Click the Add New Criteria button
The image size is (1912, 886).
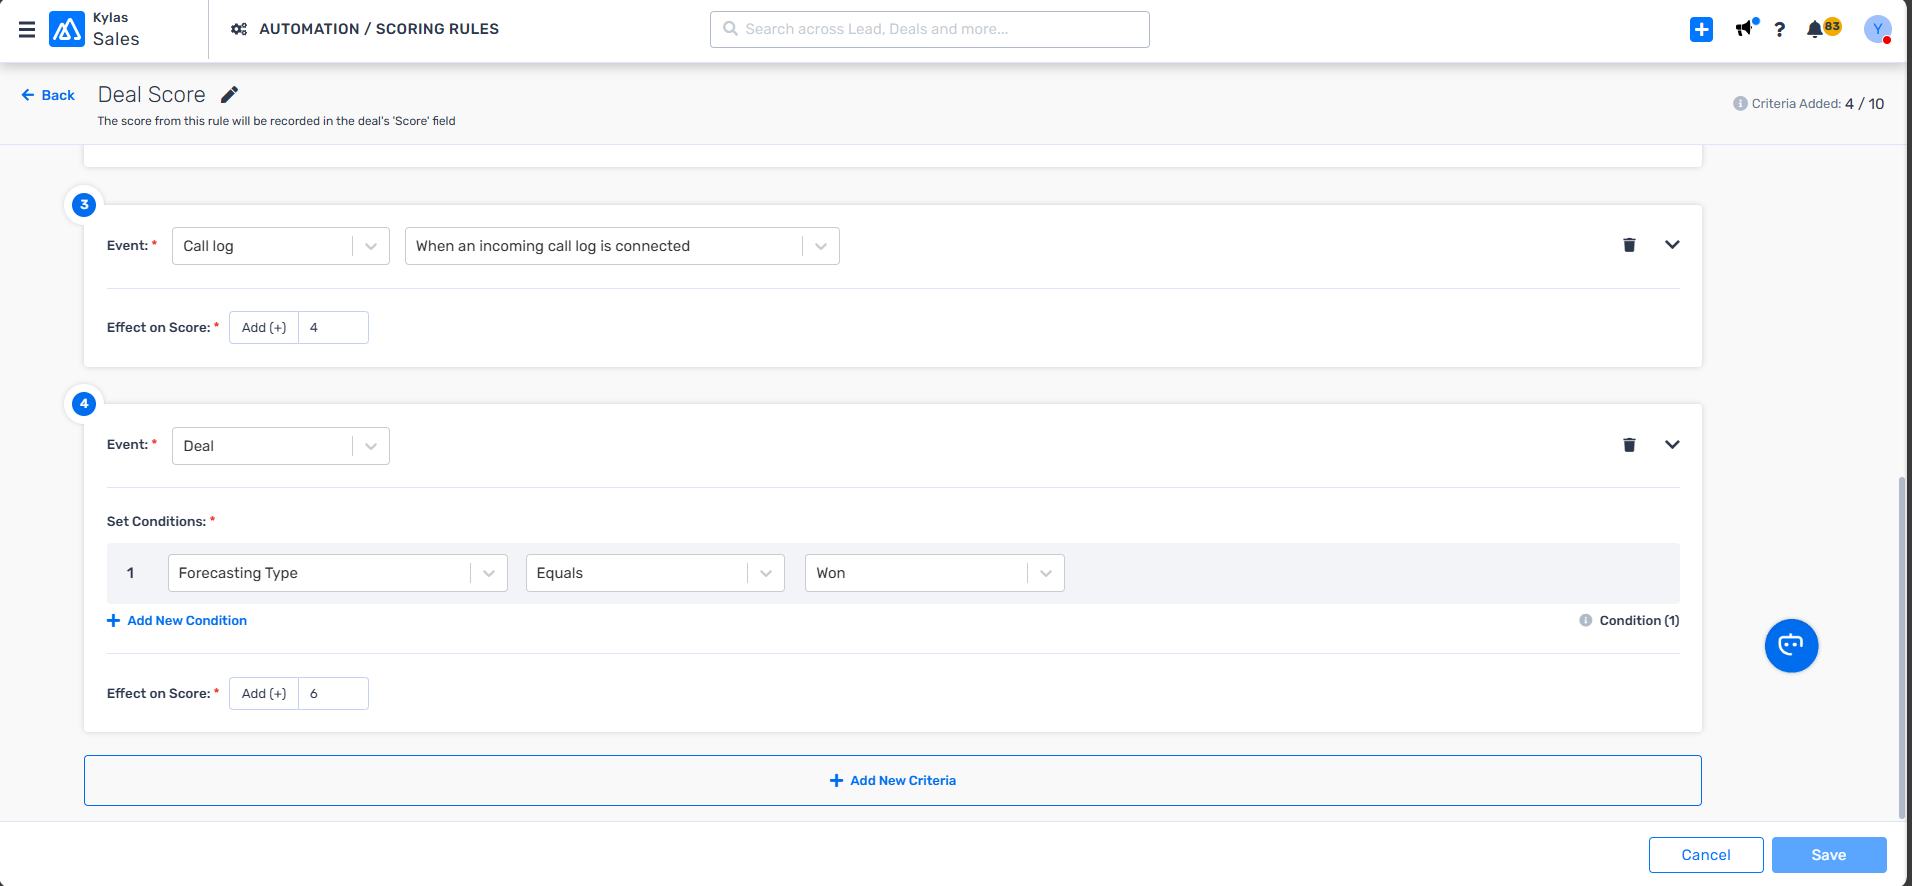892,781
